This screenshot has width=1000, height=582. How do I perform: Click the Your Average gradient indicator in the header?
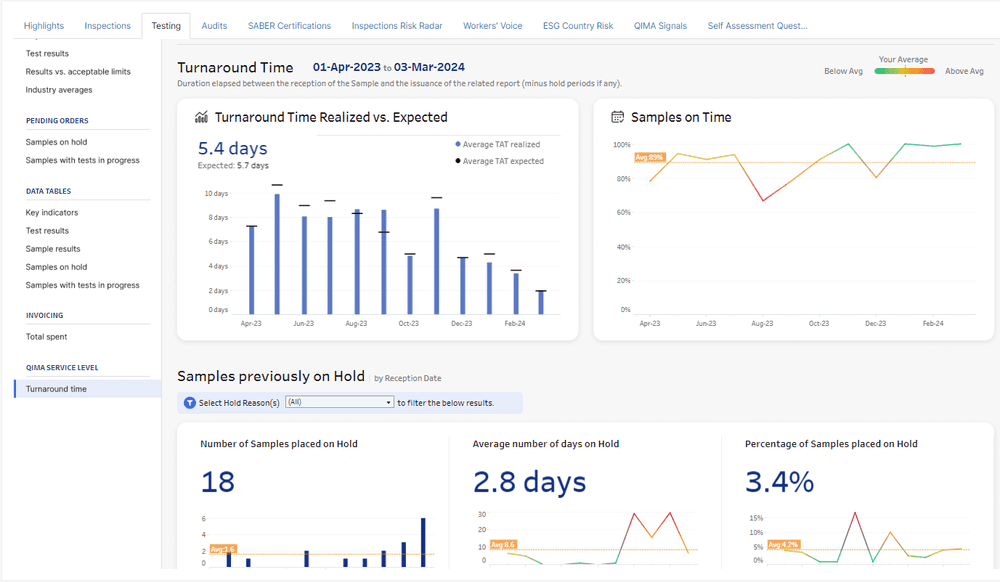pos(903,71)
